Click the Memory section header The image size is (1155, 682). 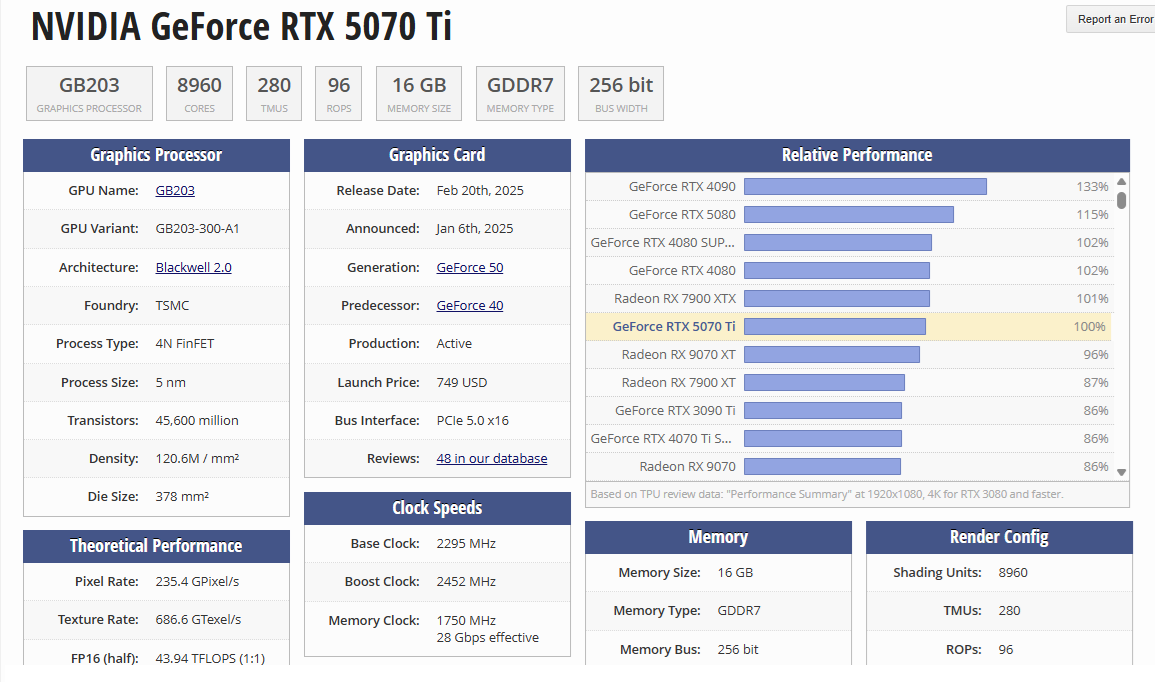point(718,538)
